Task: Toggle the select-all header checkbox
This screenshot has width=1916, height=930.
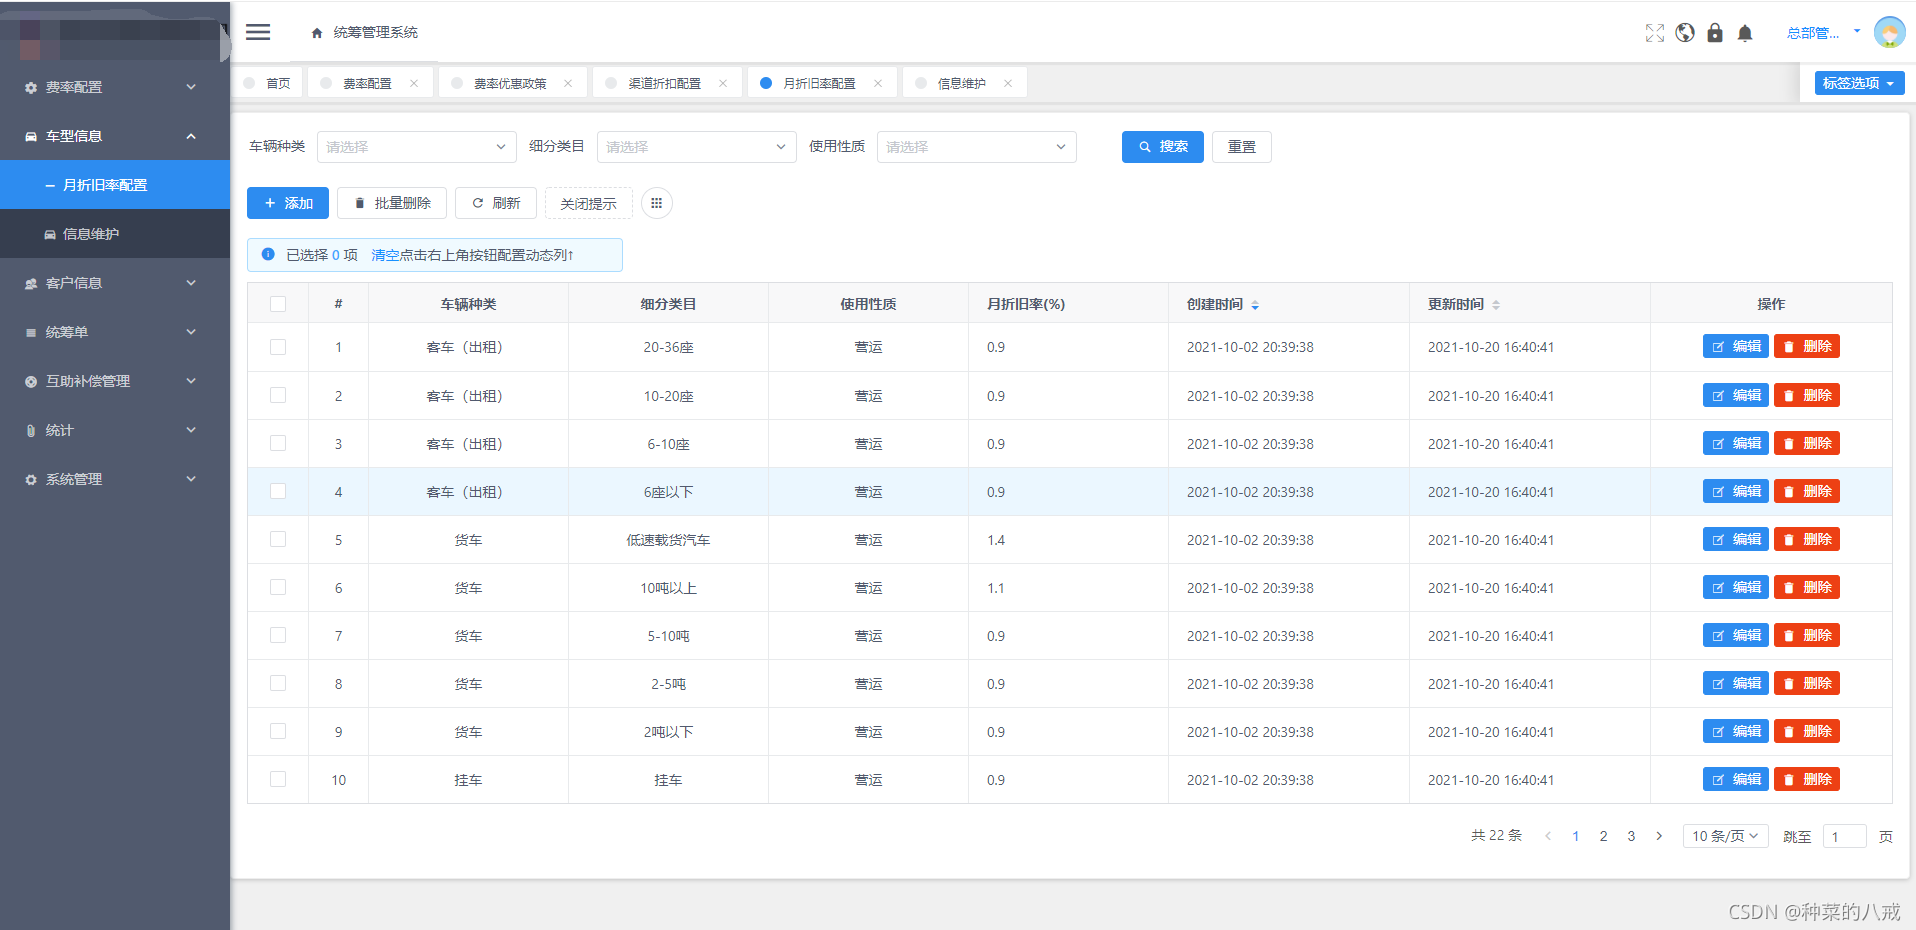Action: 278,304
